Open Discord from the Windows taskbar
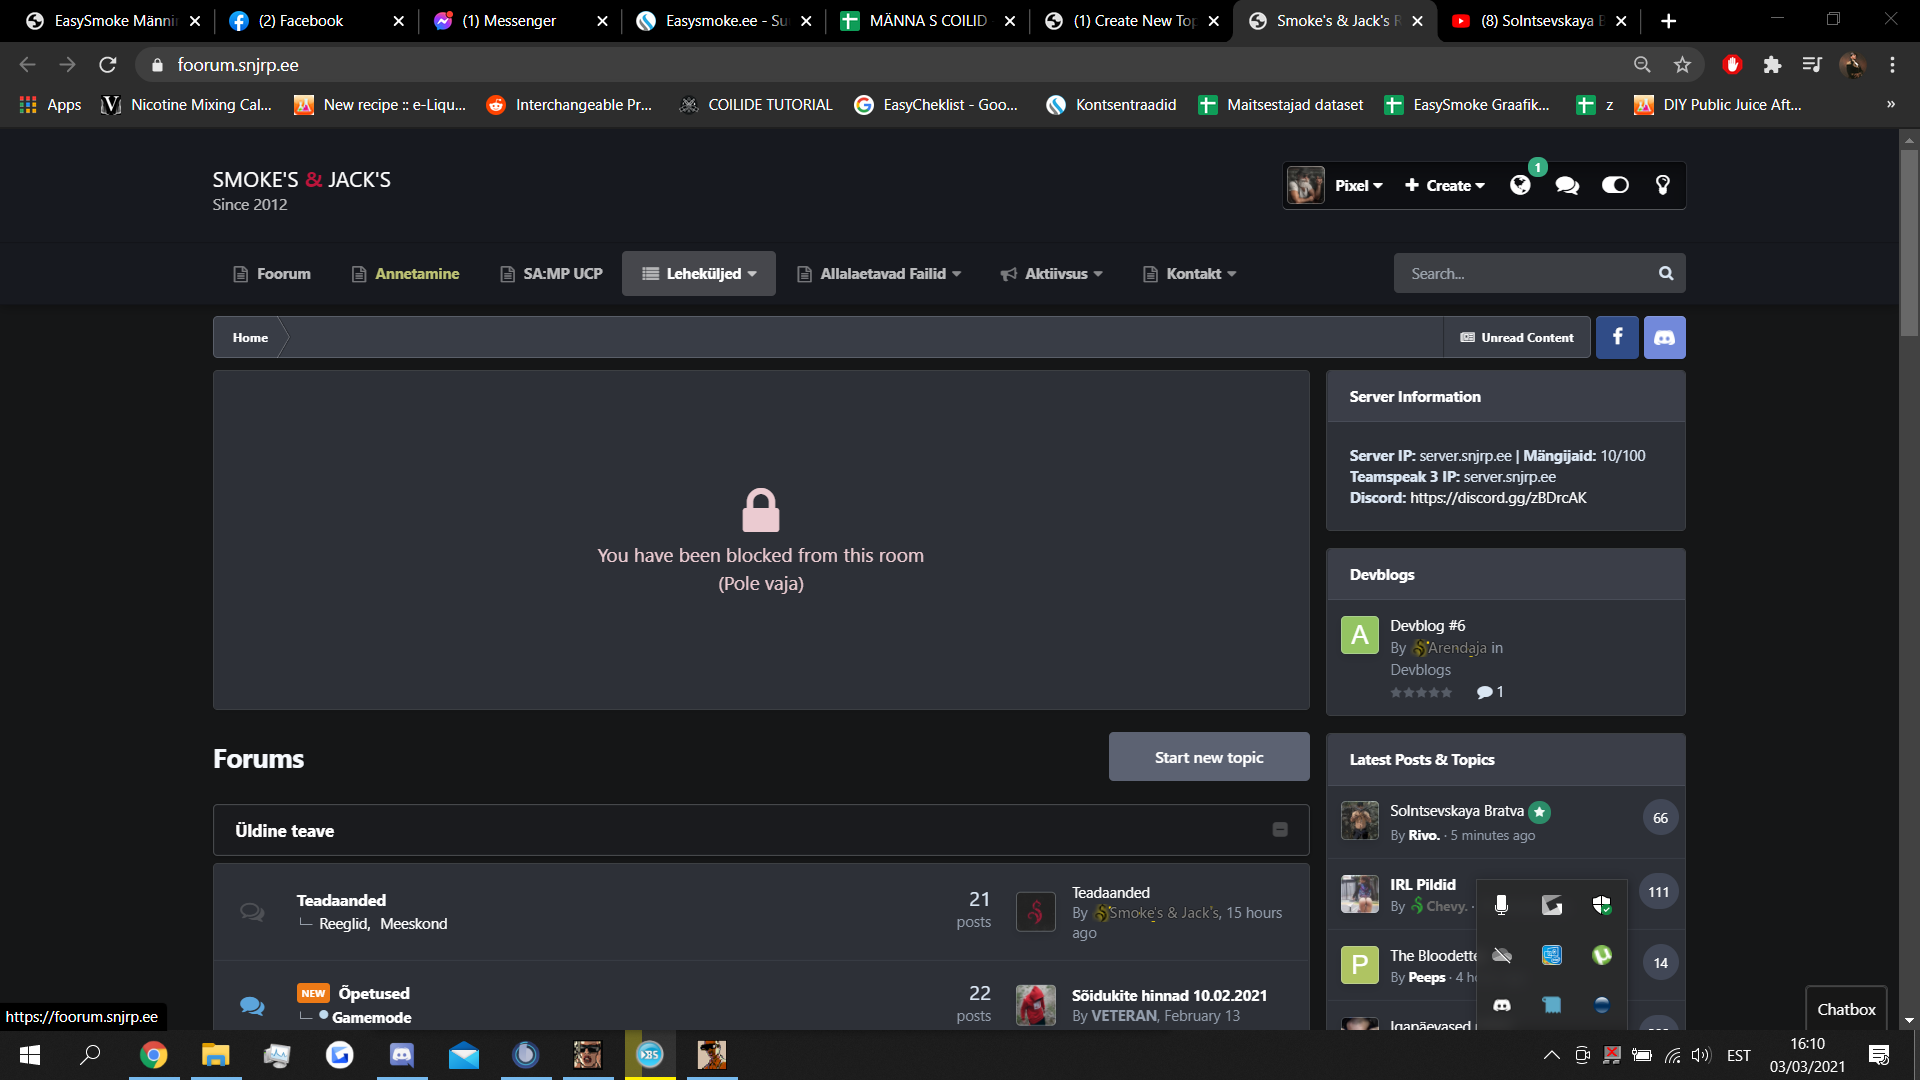Viewport: 1920px width, 1080px height. (x=401, y=1055)
